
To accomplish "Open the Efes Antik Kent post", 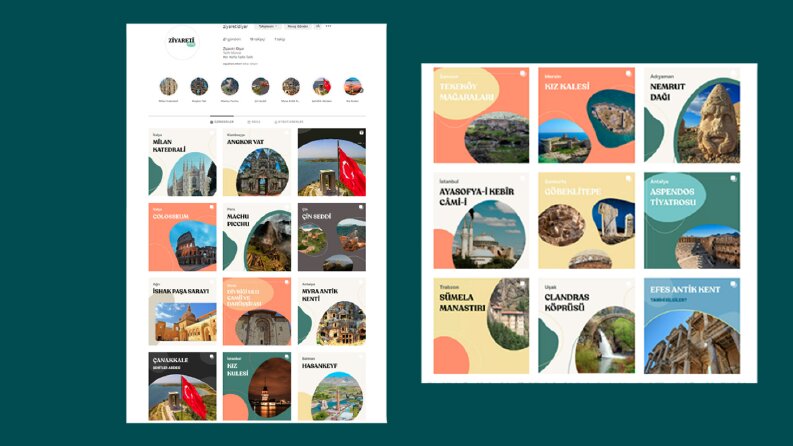I will (692, 326).
